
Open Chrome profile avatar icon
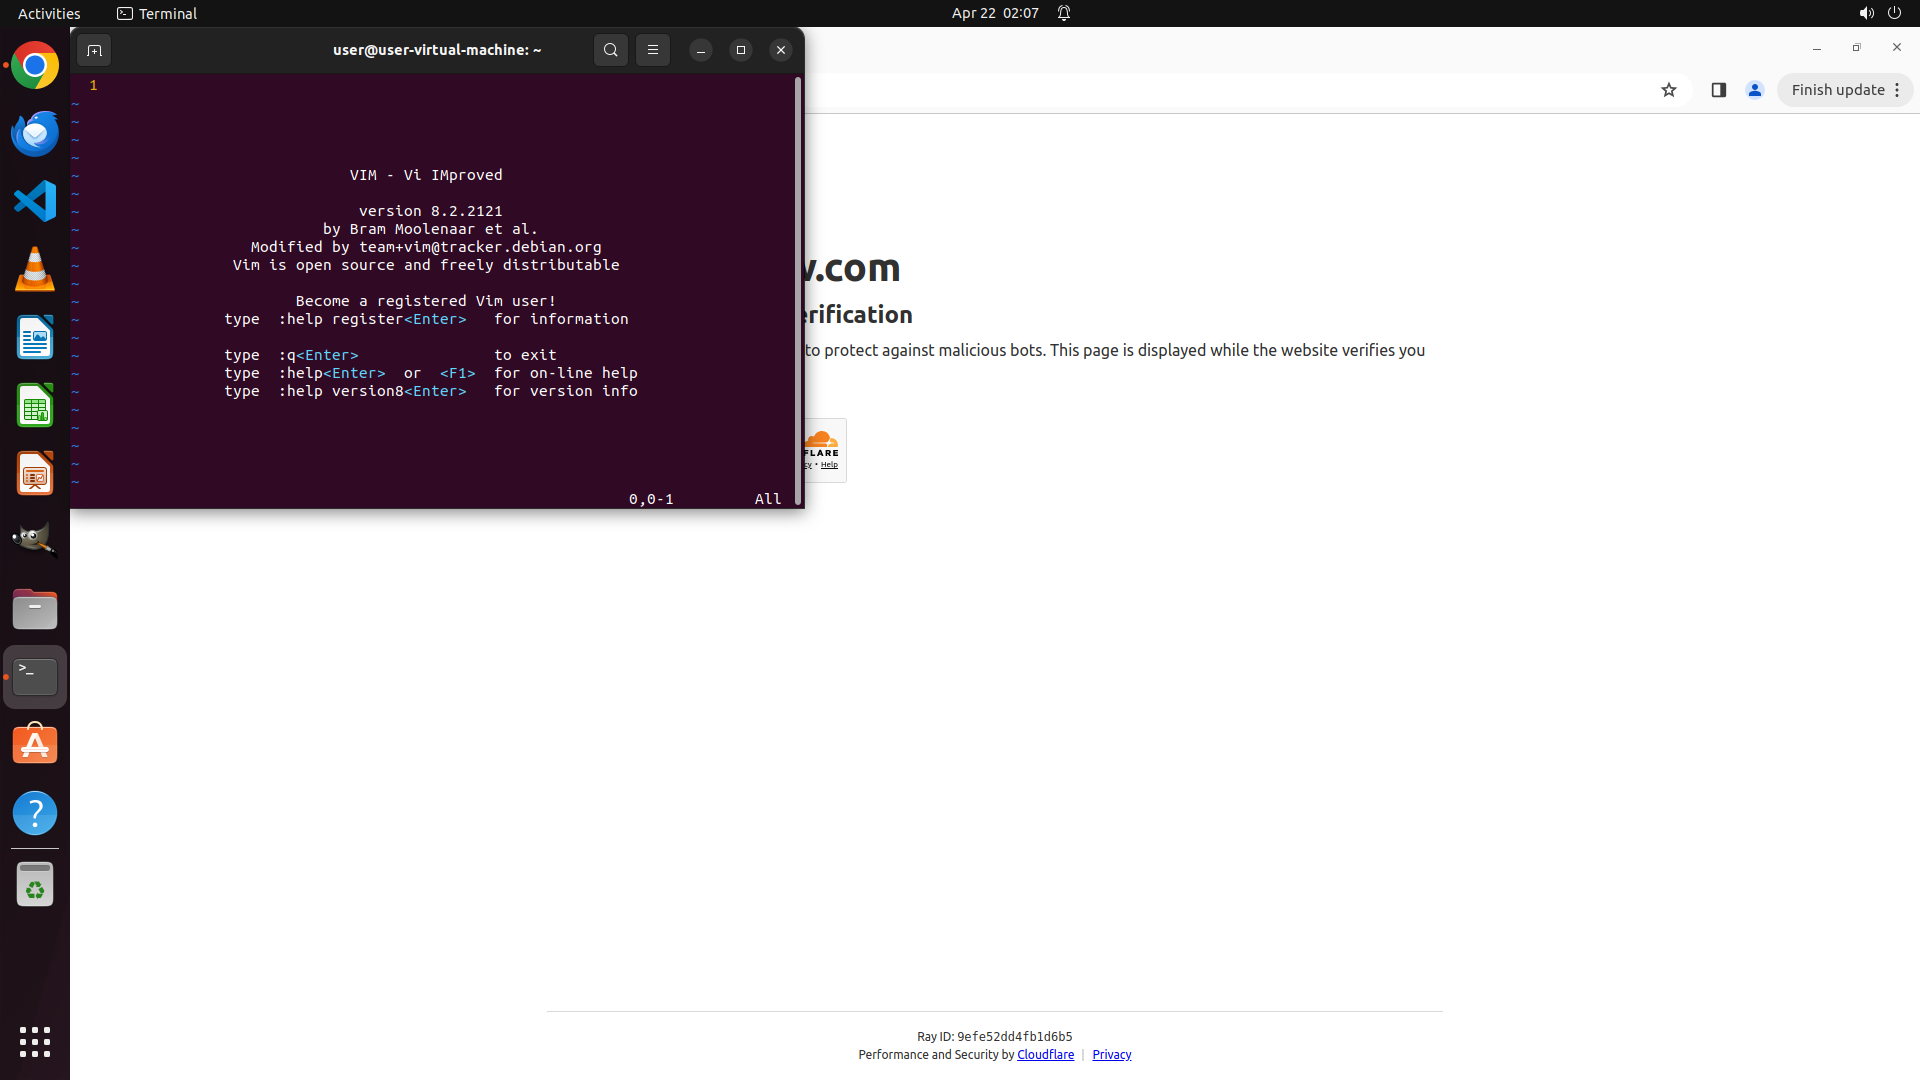(x=1755, y=90)
